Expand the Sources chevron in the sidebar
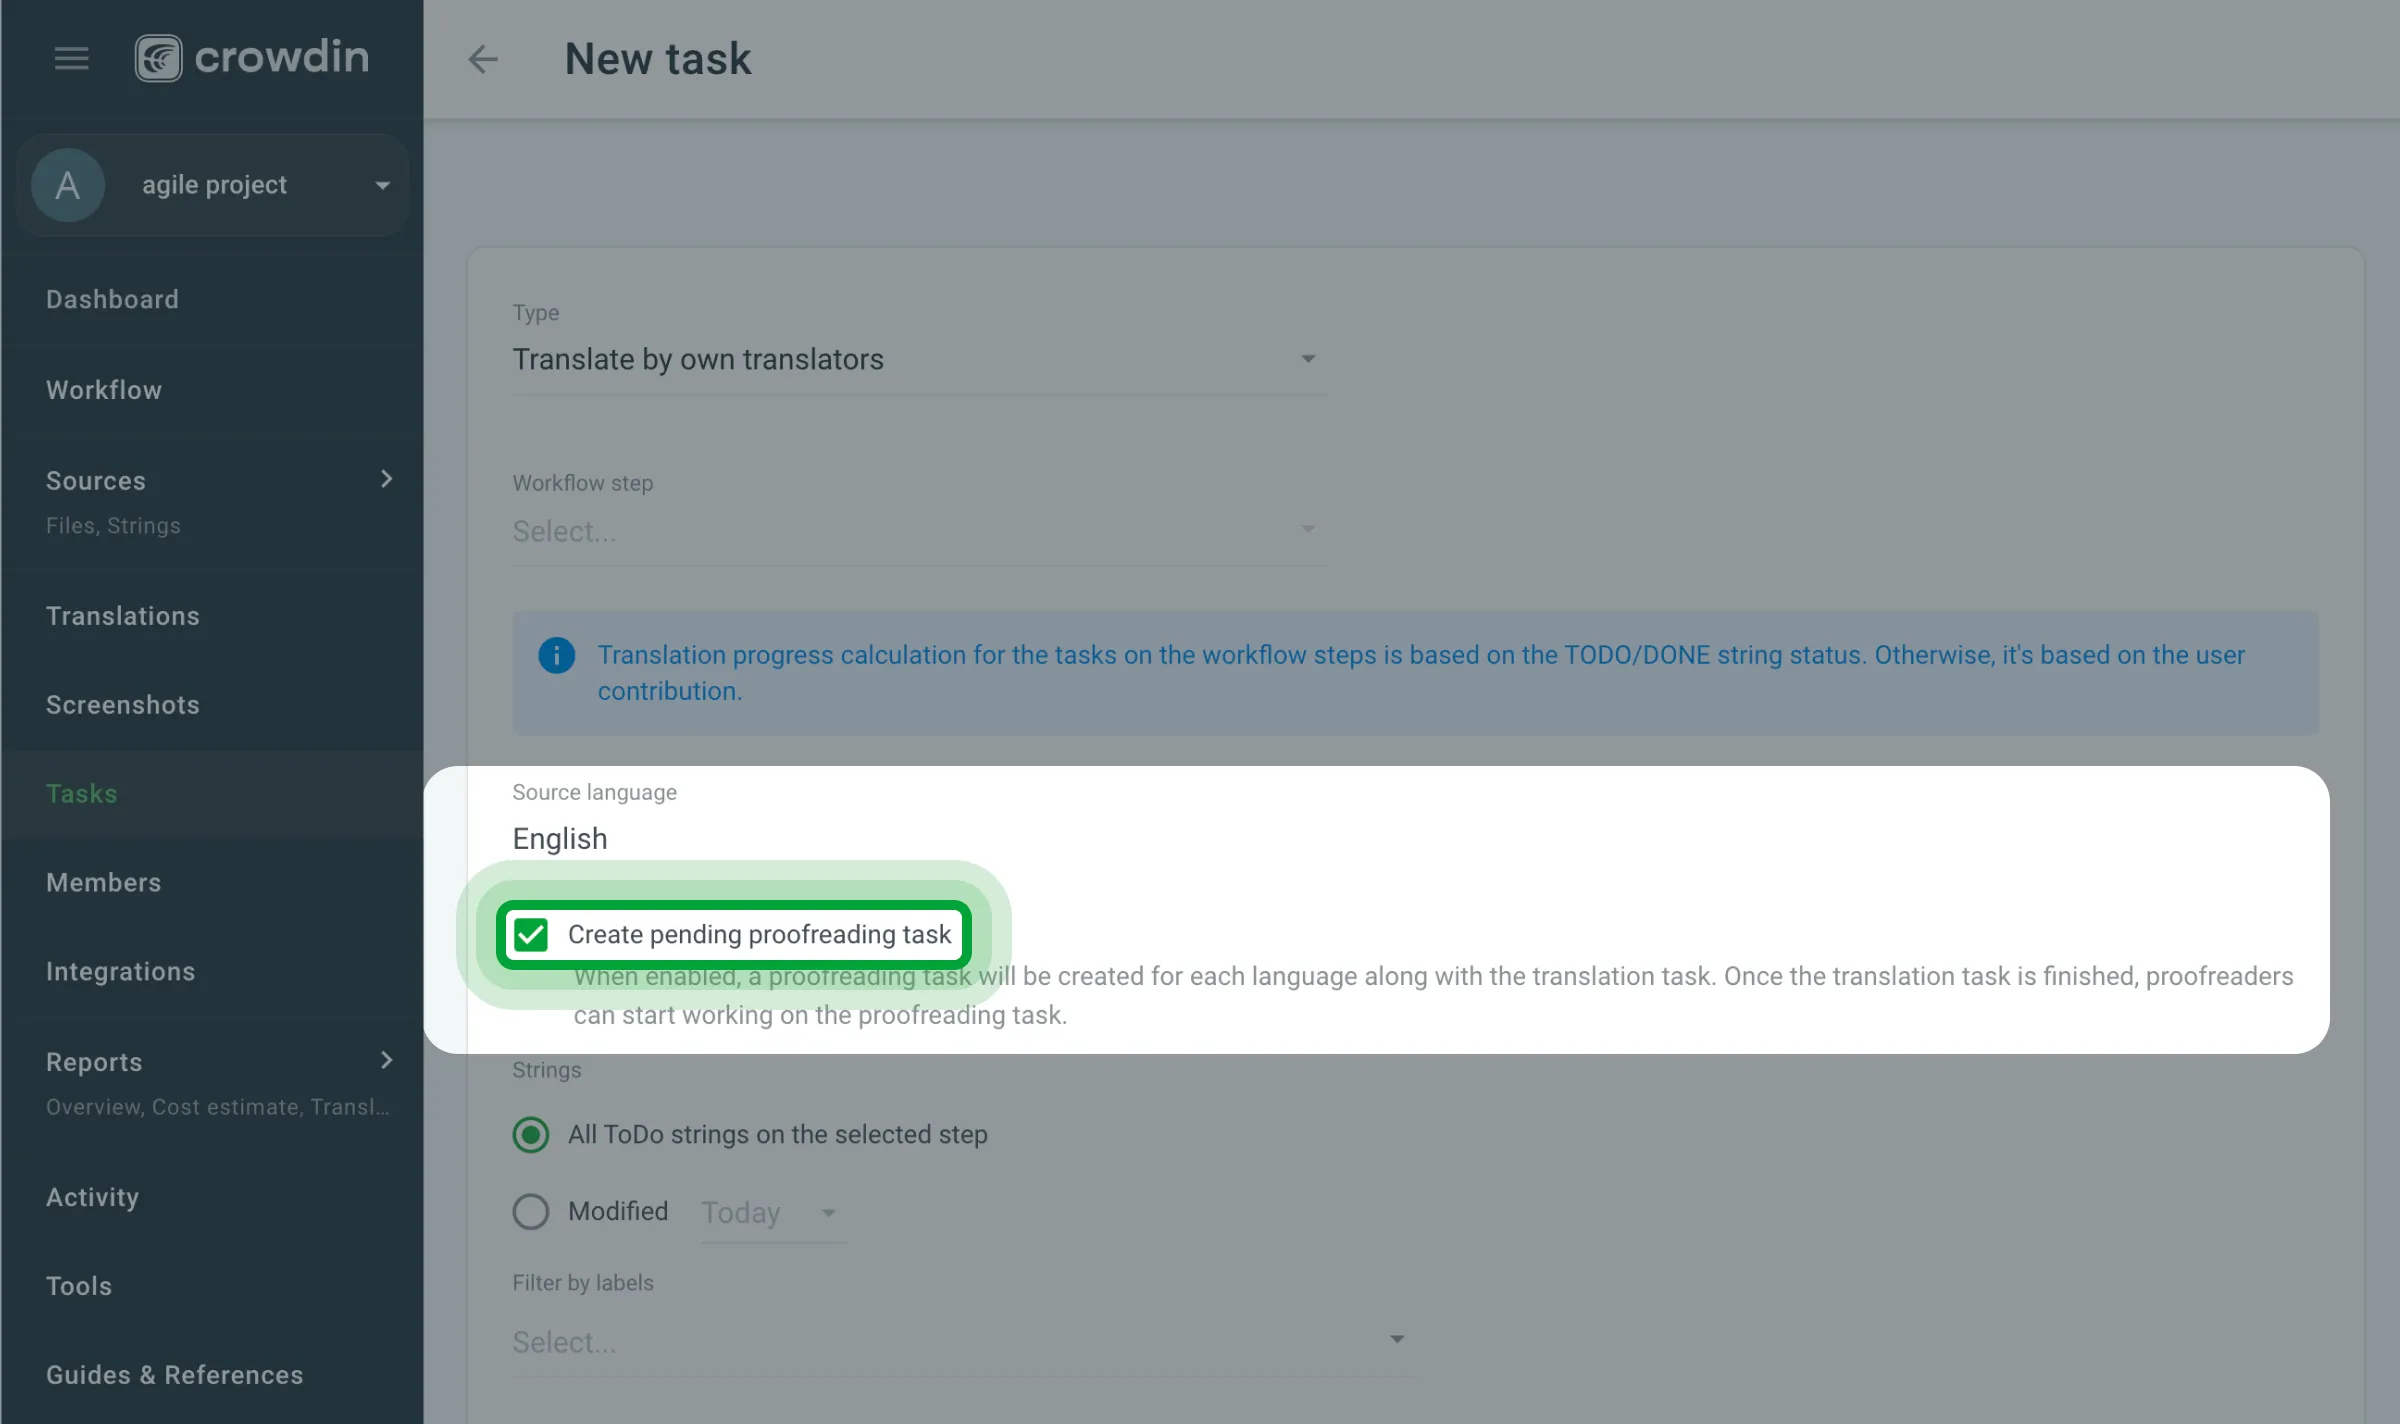The height and width of the screenshot is (1424, 2400). (386, 480)
